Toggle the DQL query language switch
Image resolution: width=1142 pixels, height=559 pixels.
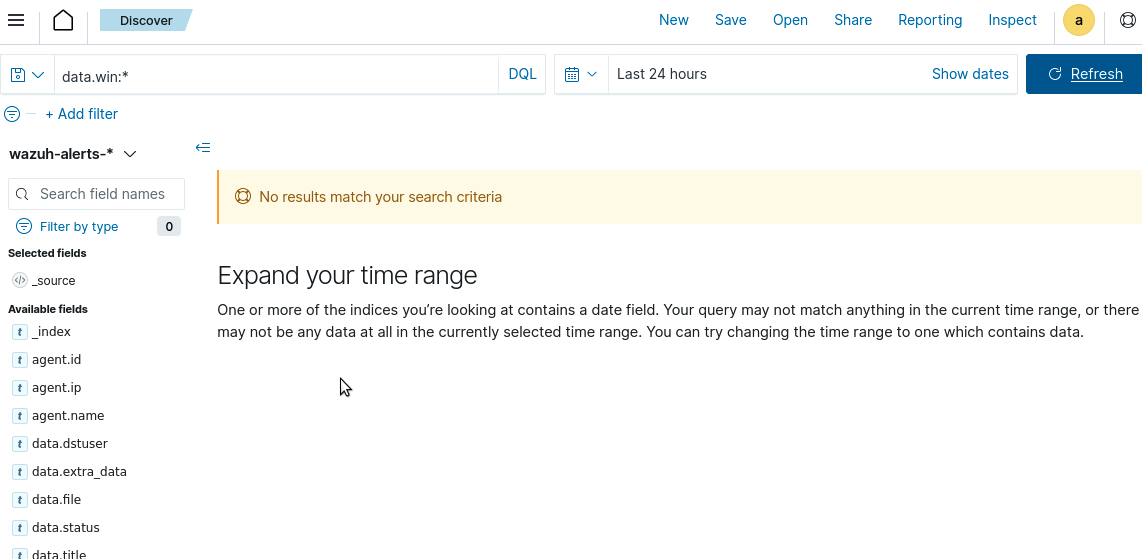pos(522,75)
